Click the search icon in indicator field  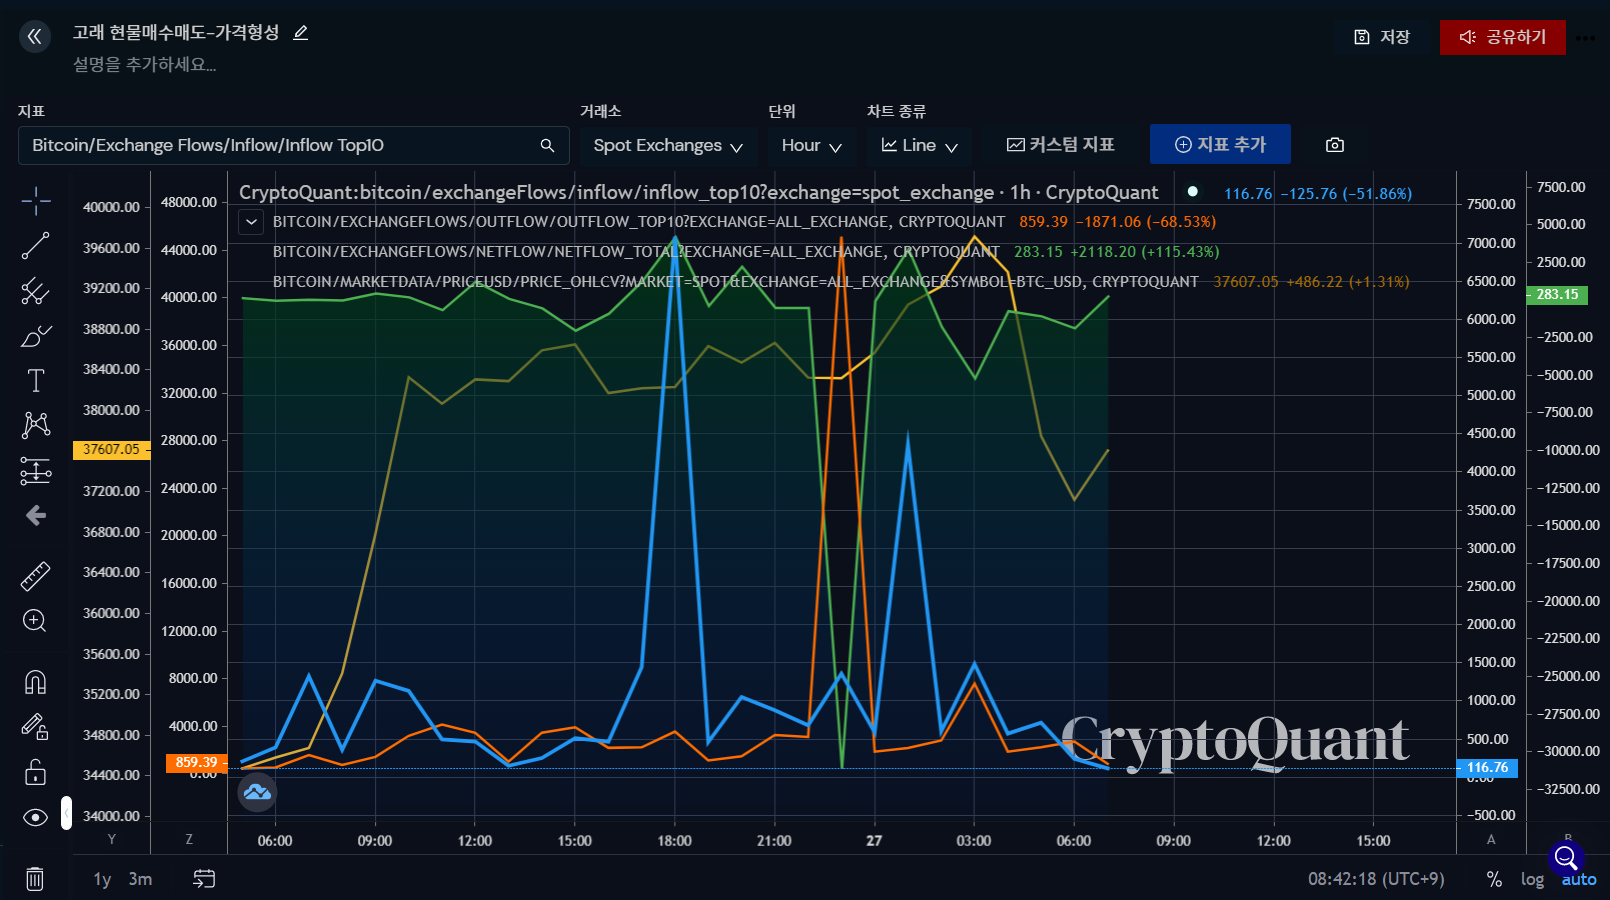[547, 145]
